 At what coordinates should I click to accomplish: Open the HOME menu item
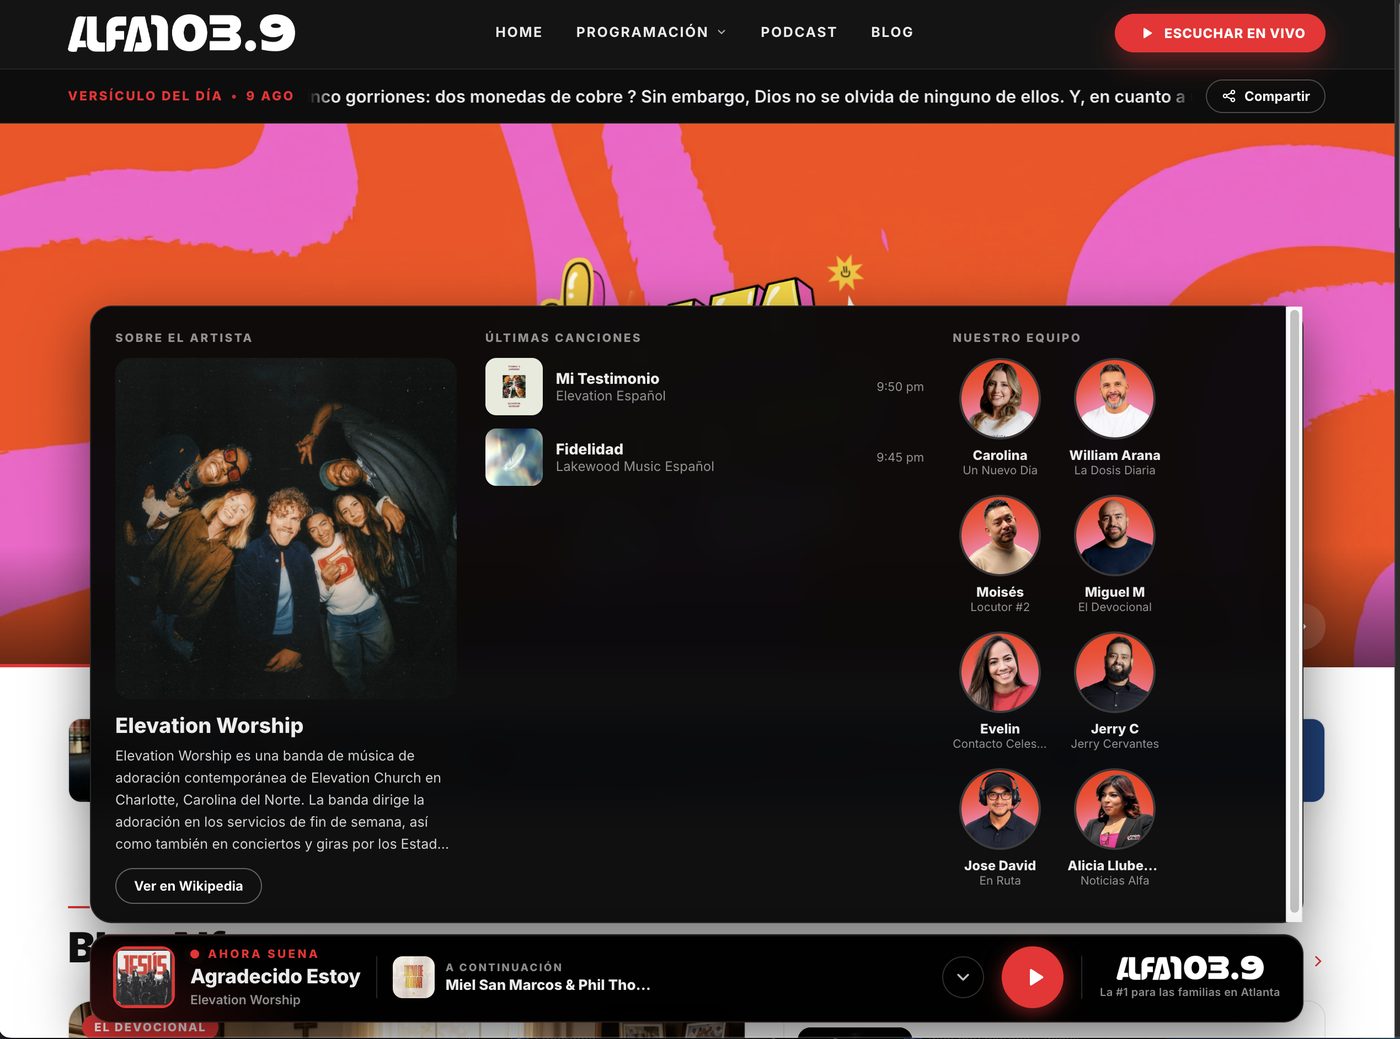(x=519, y=32)
